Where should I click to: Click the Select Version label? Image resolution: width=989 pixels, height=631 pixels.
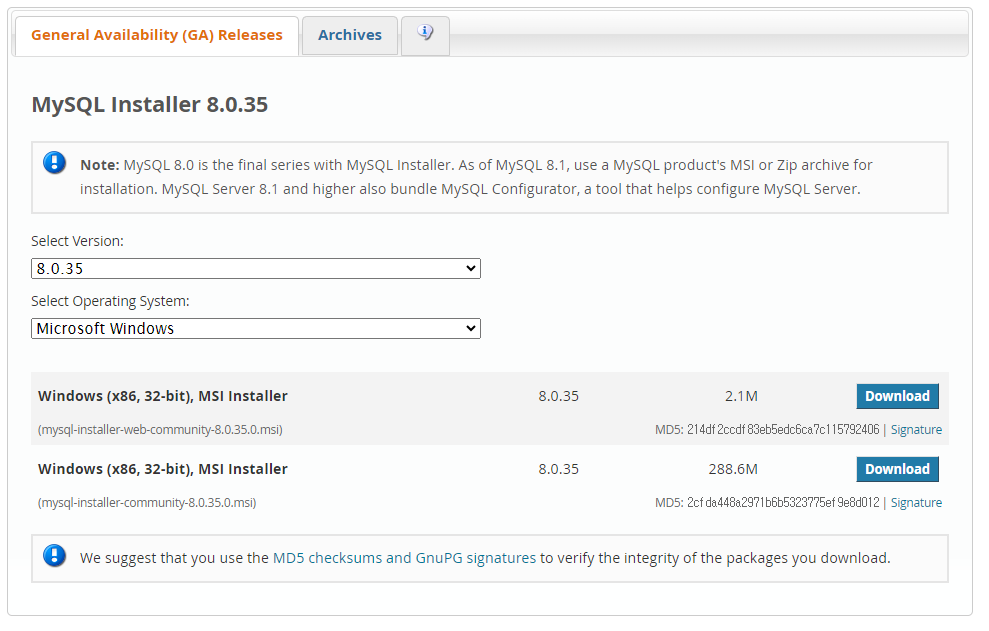[77, 241]
